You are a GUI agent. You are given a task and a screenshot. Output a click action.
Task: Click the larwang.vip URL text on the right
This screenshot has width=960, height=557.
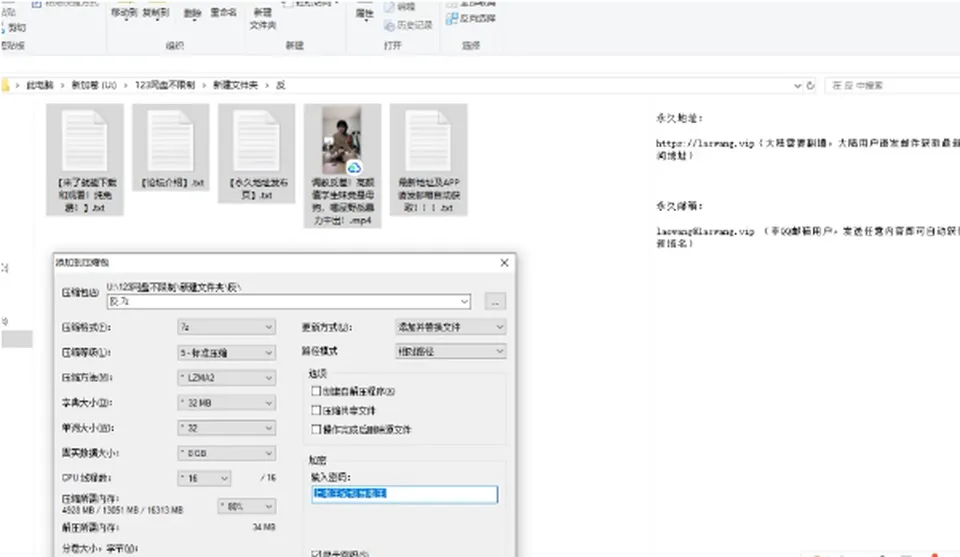click(x=705, y=143)
